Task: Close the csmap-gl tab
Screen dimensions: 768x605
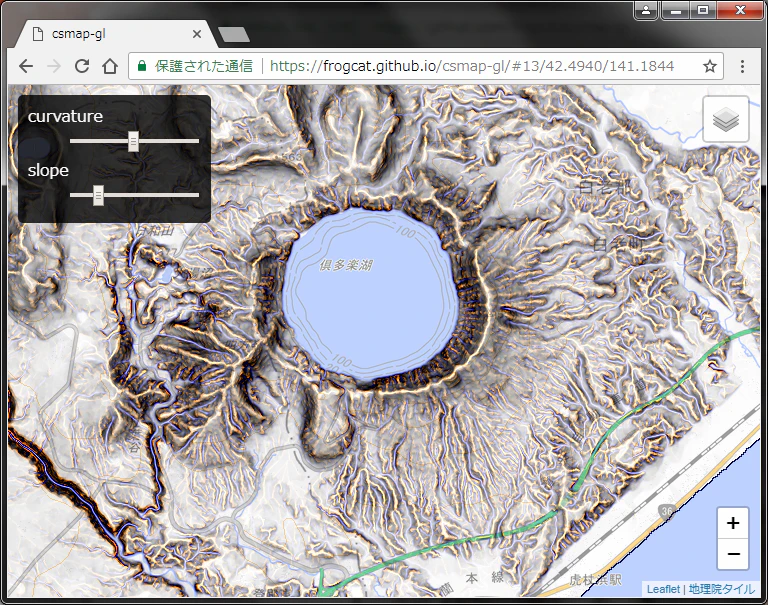Action: 197,34
